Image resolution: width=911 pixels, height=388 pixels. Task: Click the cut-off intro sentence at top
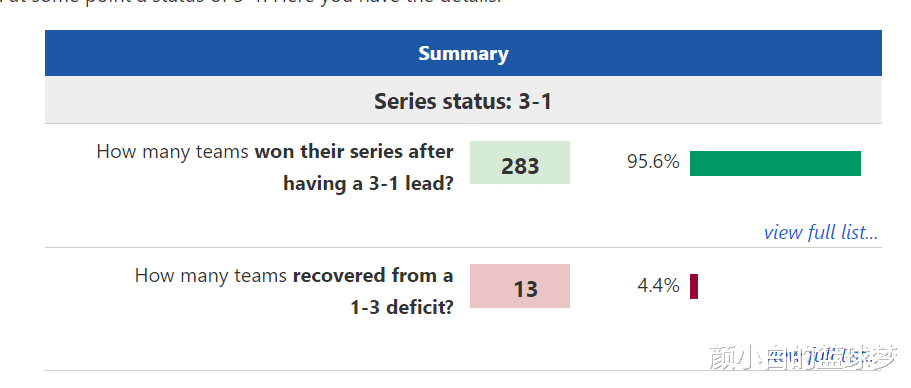click(250, 3)
